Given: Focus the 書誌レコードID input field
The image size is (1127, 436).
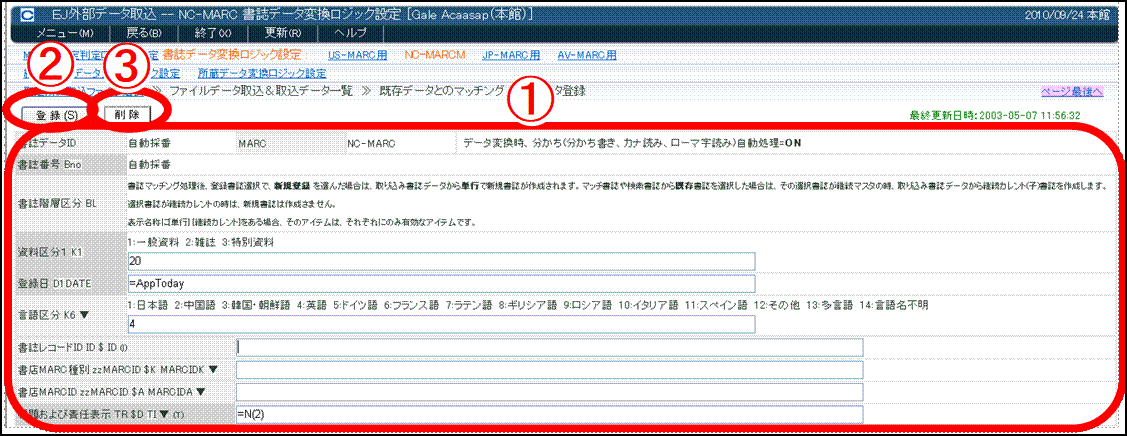Looking at the screenshot, I should click(x=549, y=348).
